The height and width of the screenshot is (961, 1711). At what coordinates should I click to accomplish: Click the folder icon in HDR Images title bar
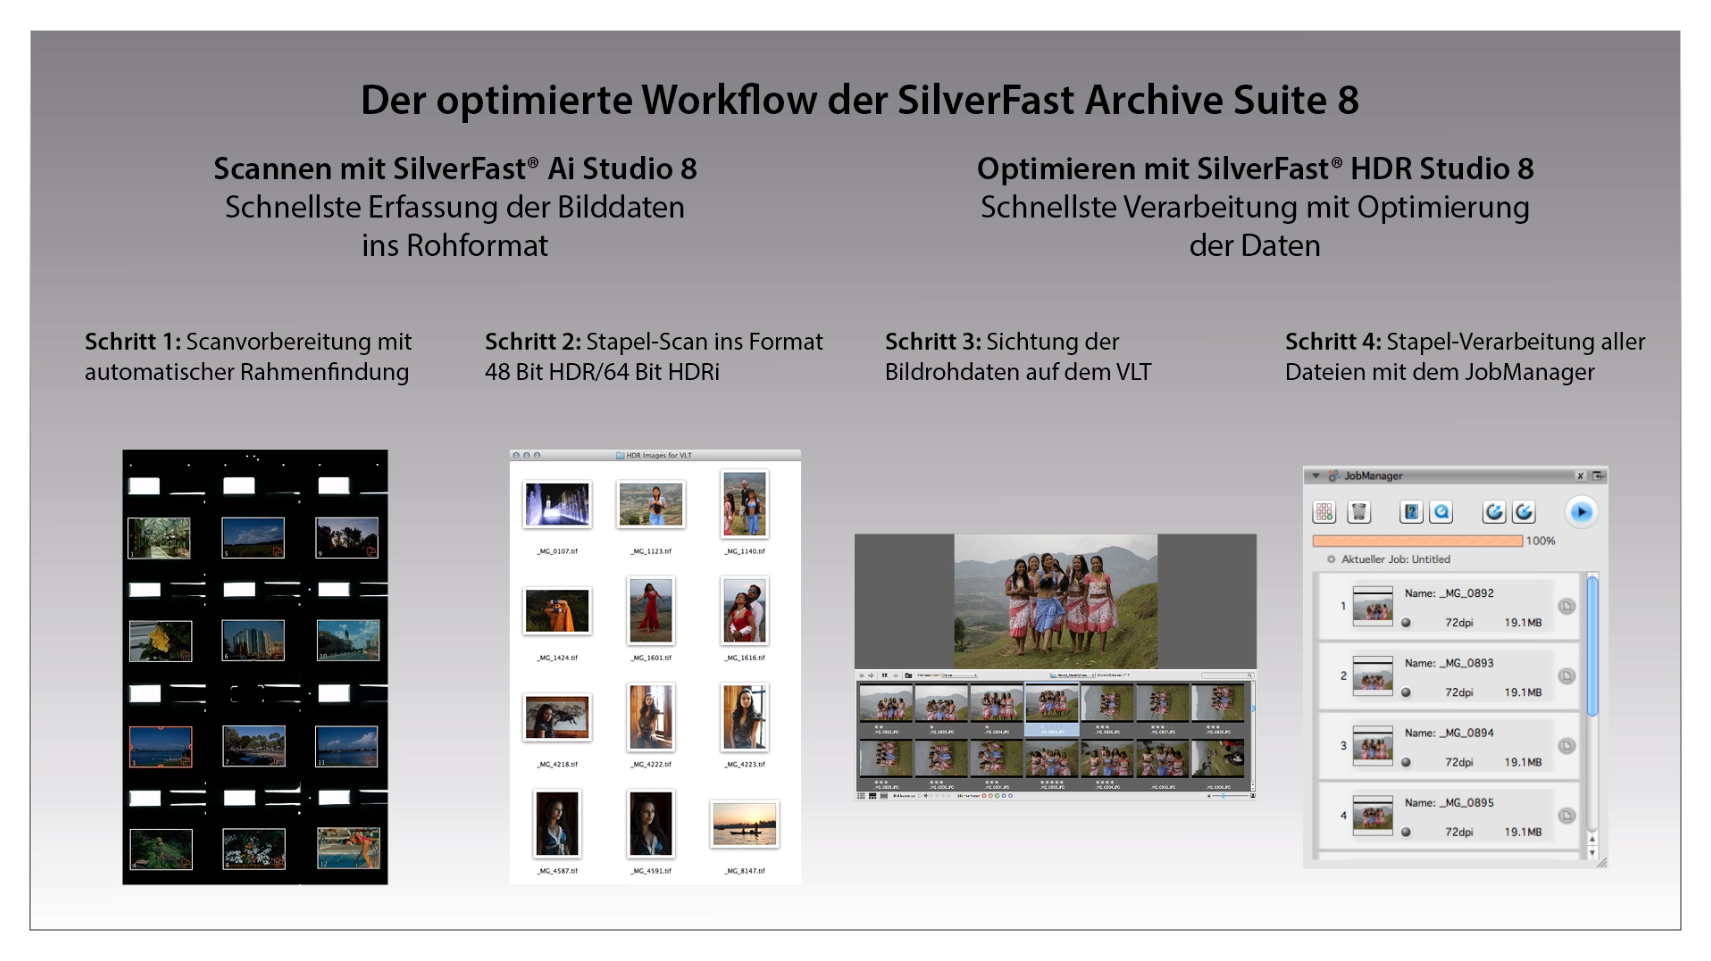pos(620,455)
